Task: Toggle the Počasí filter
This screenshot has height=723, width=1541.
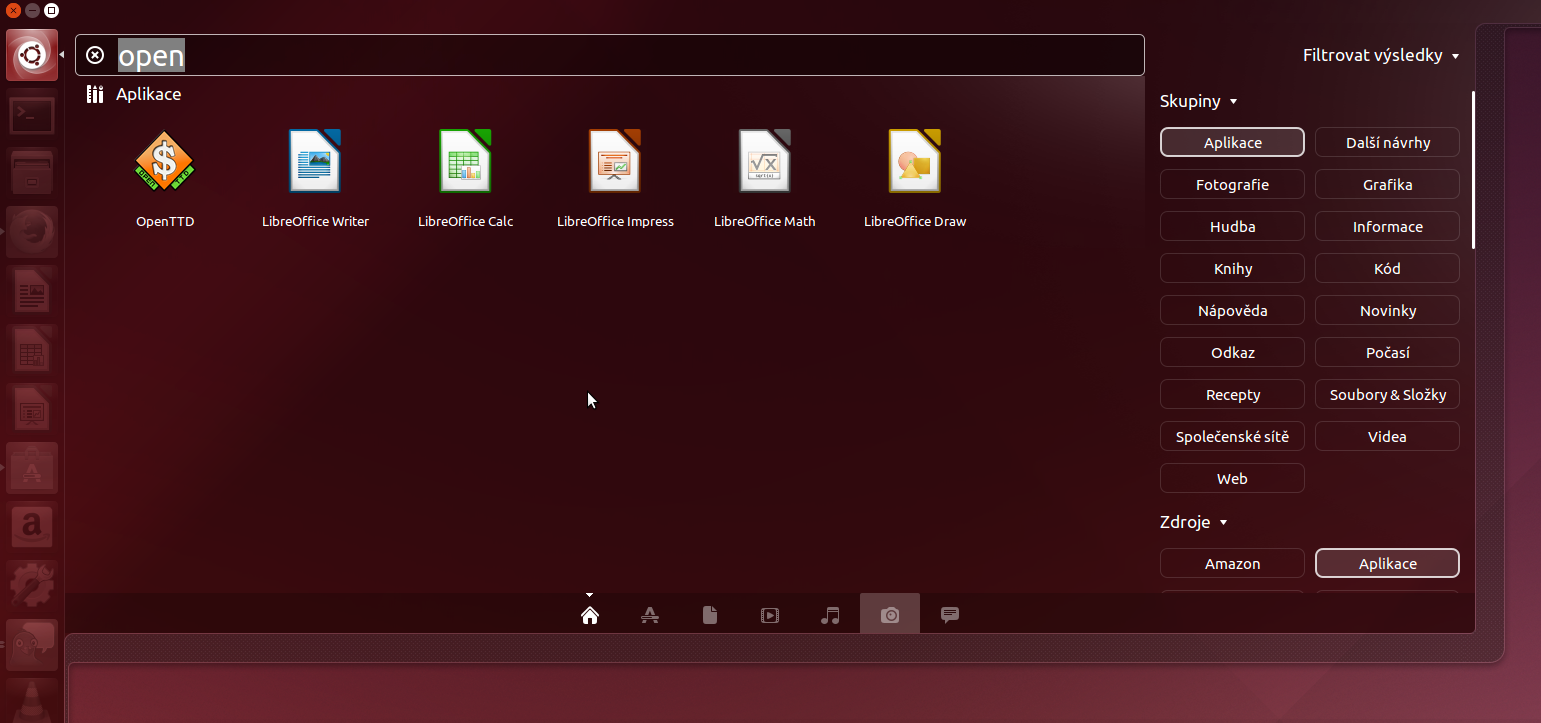Action: pyautogui.click(x=1387, y=352)
